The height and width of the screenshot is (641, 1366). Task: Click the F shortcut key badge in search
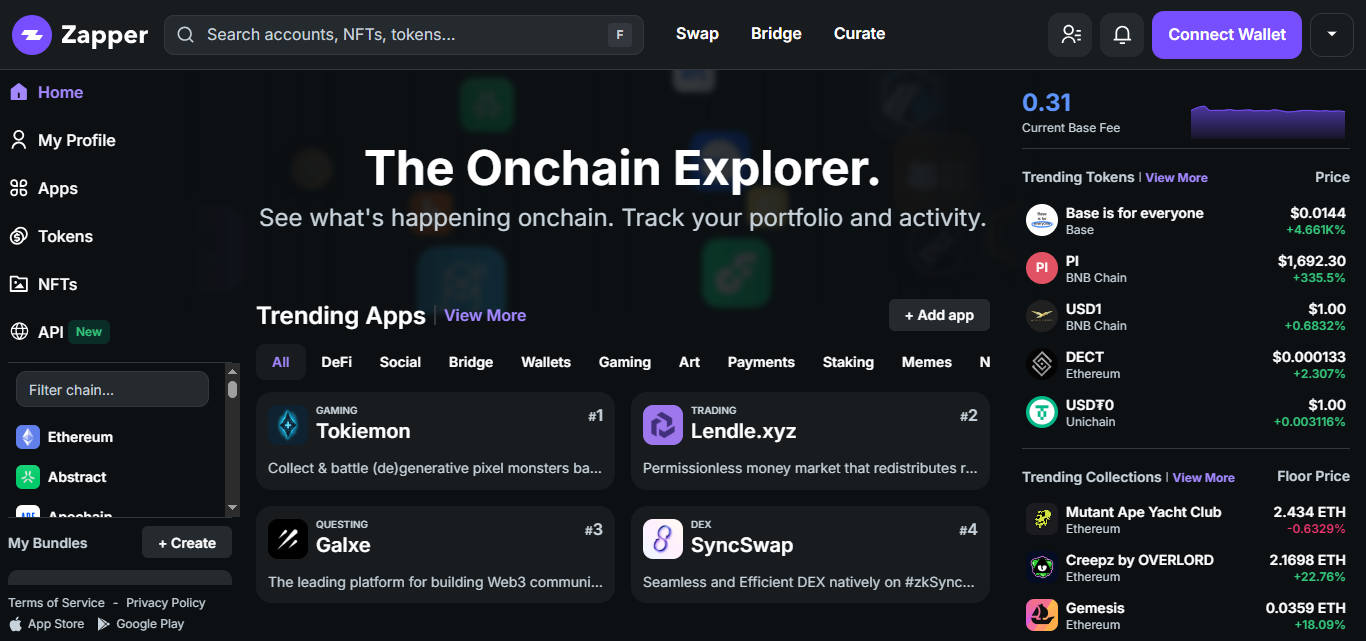pyautogui.click(x=620, y=35)
